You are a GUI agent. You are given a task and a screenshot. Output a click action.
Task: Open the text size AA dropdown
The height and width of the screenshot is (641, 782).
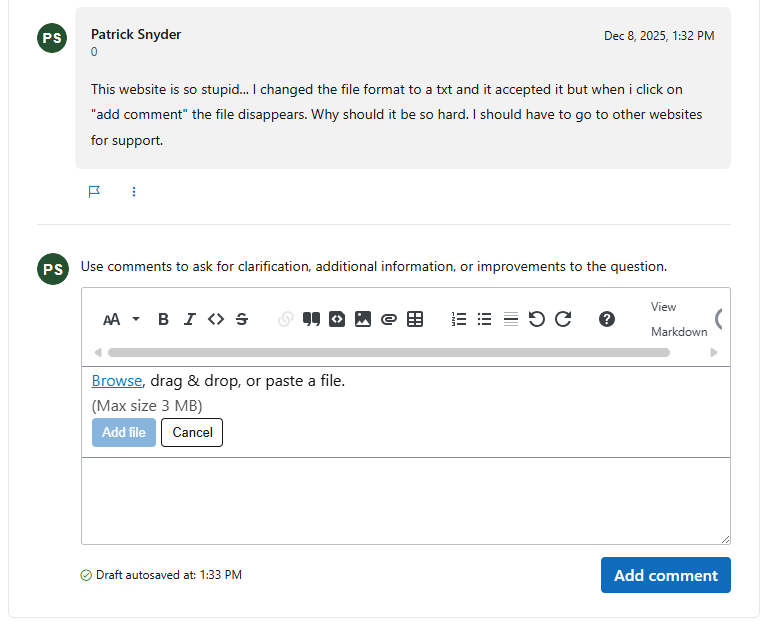coord(121,319)
